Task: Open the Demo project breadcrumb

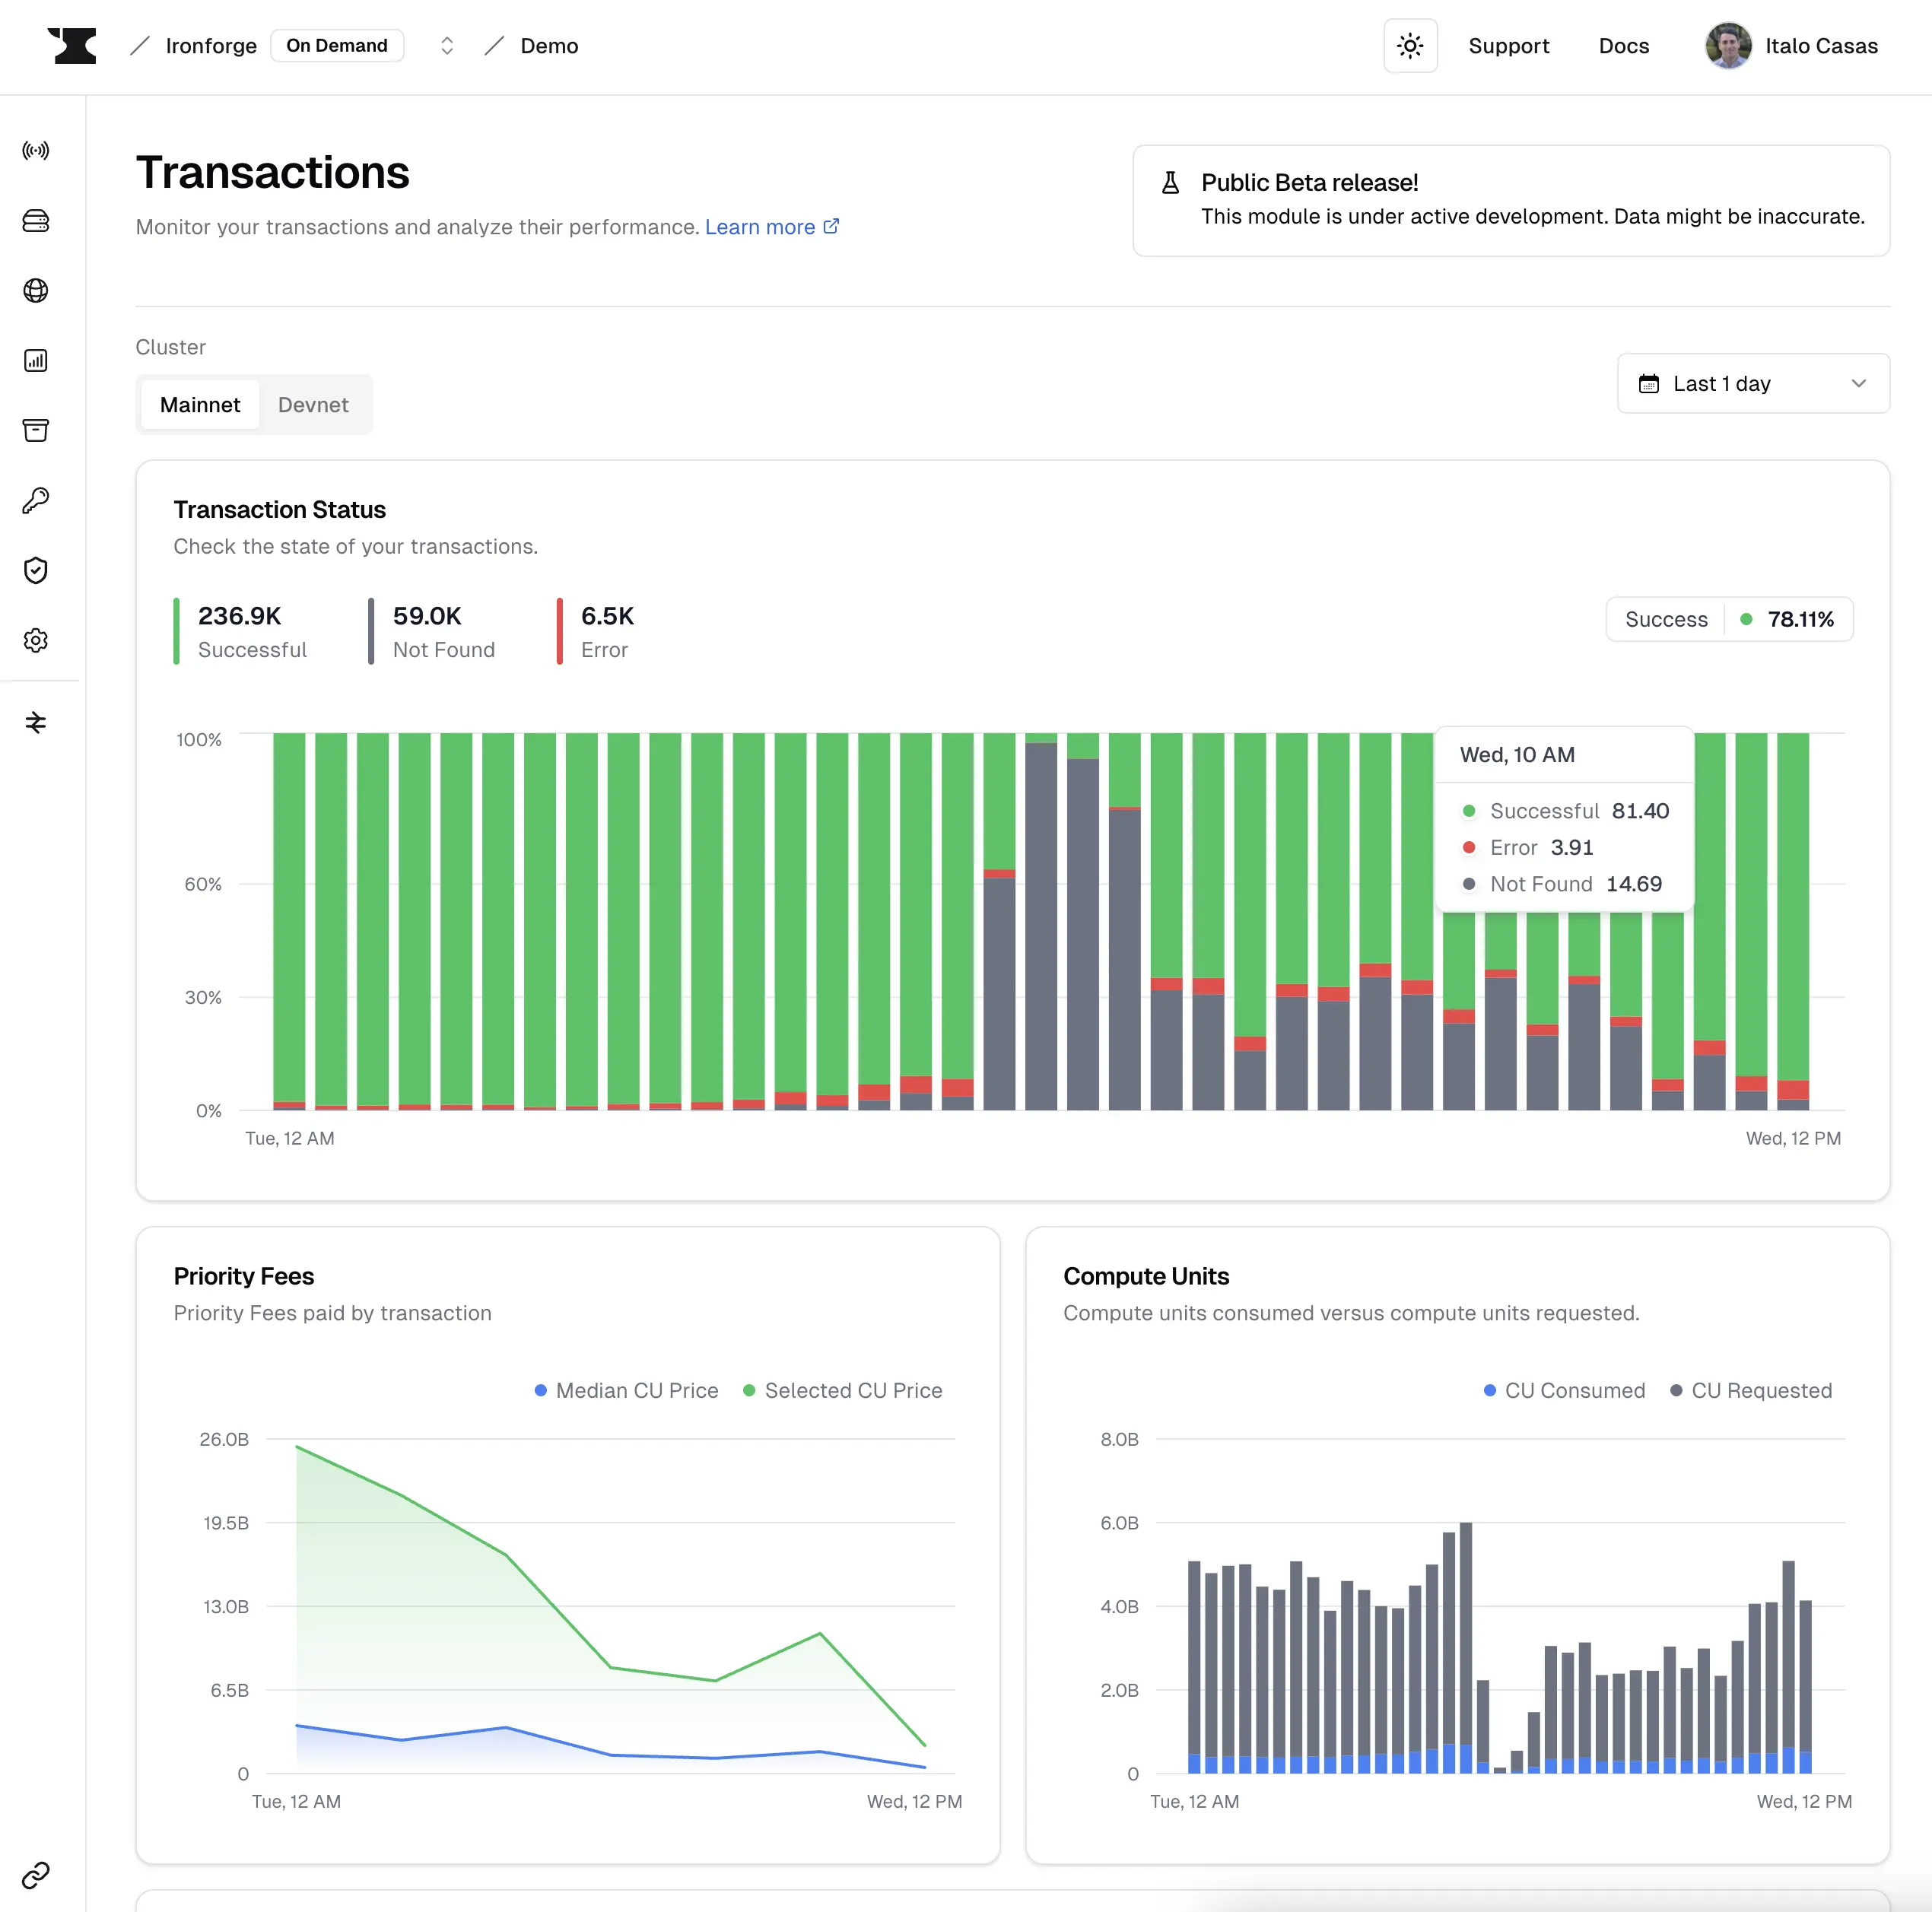Action: tap(548, 45)
